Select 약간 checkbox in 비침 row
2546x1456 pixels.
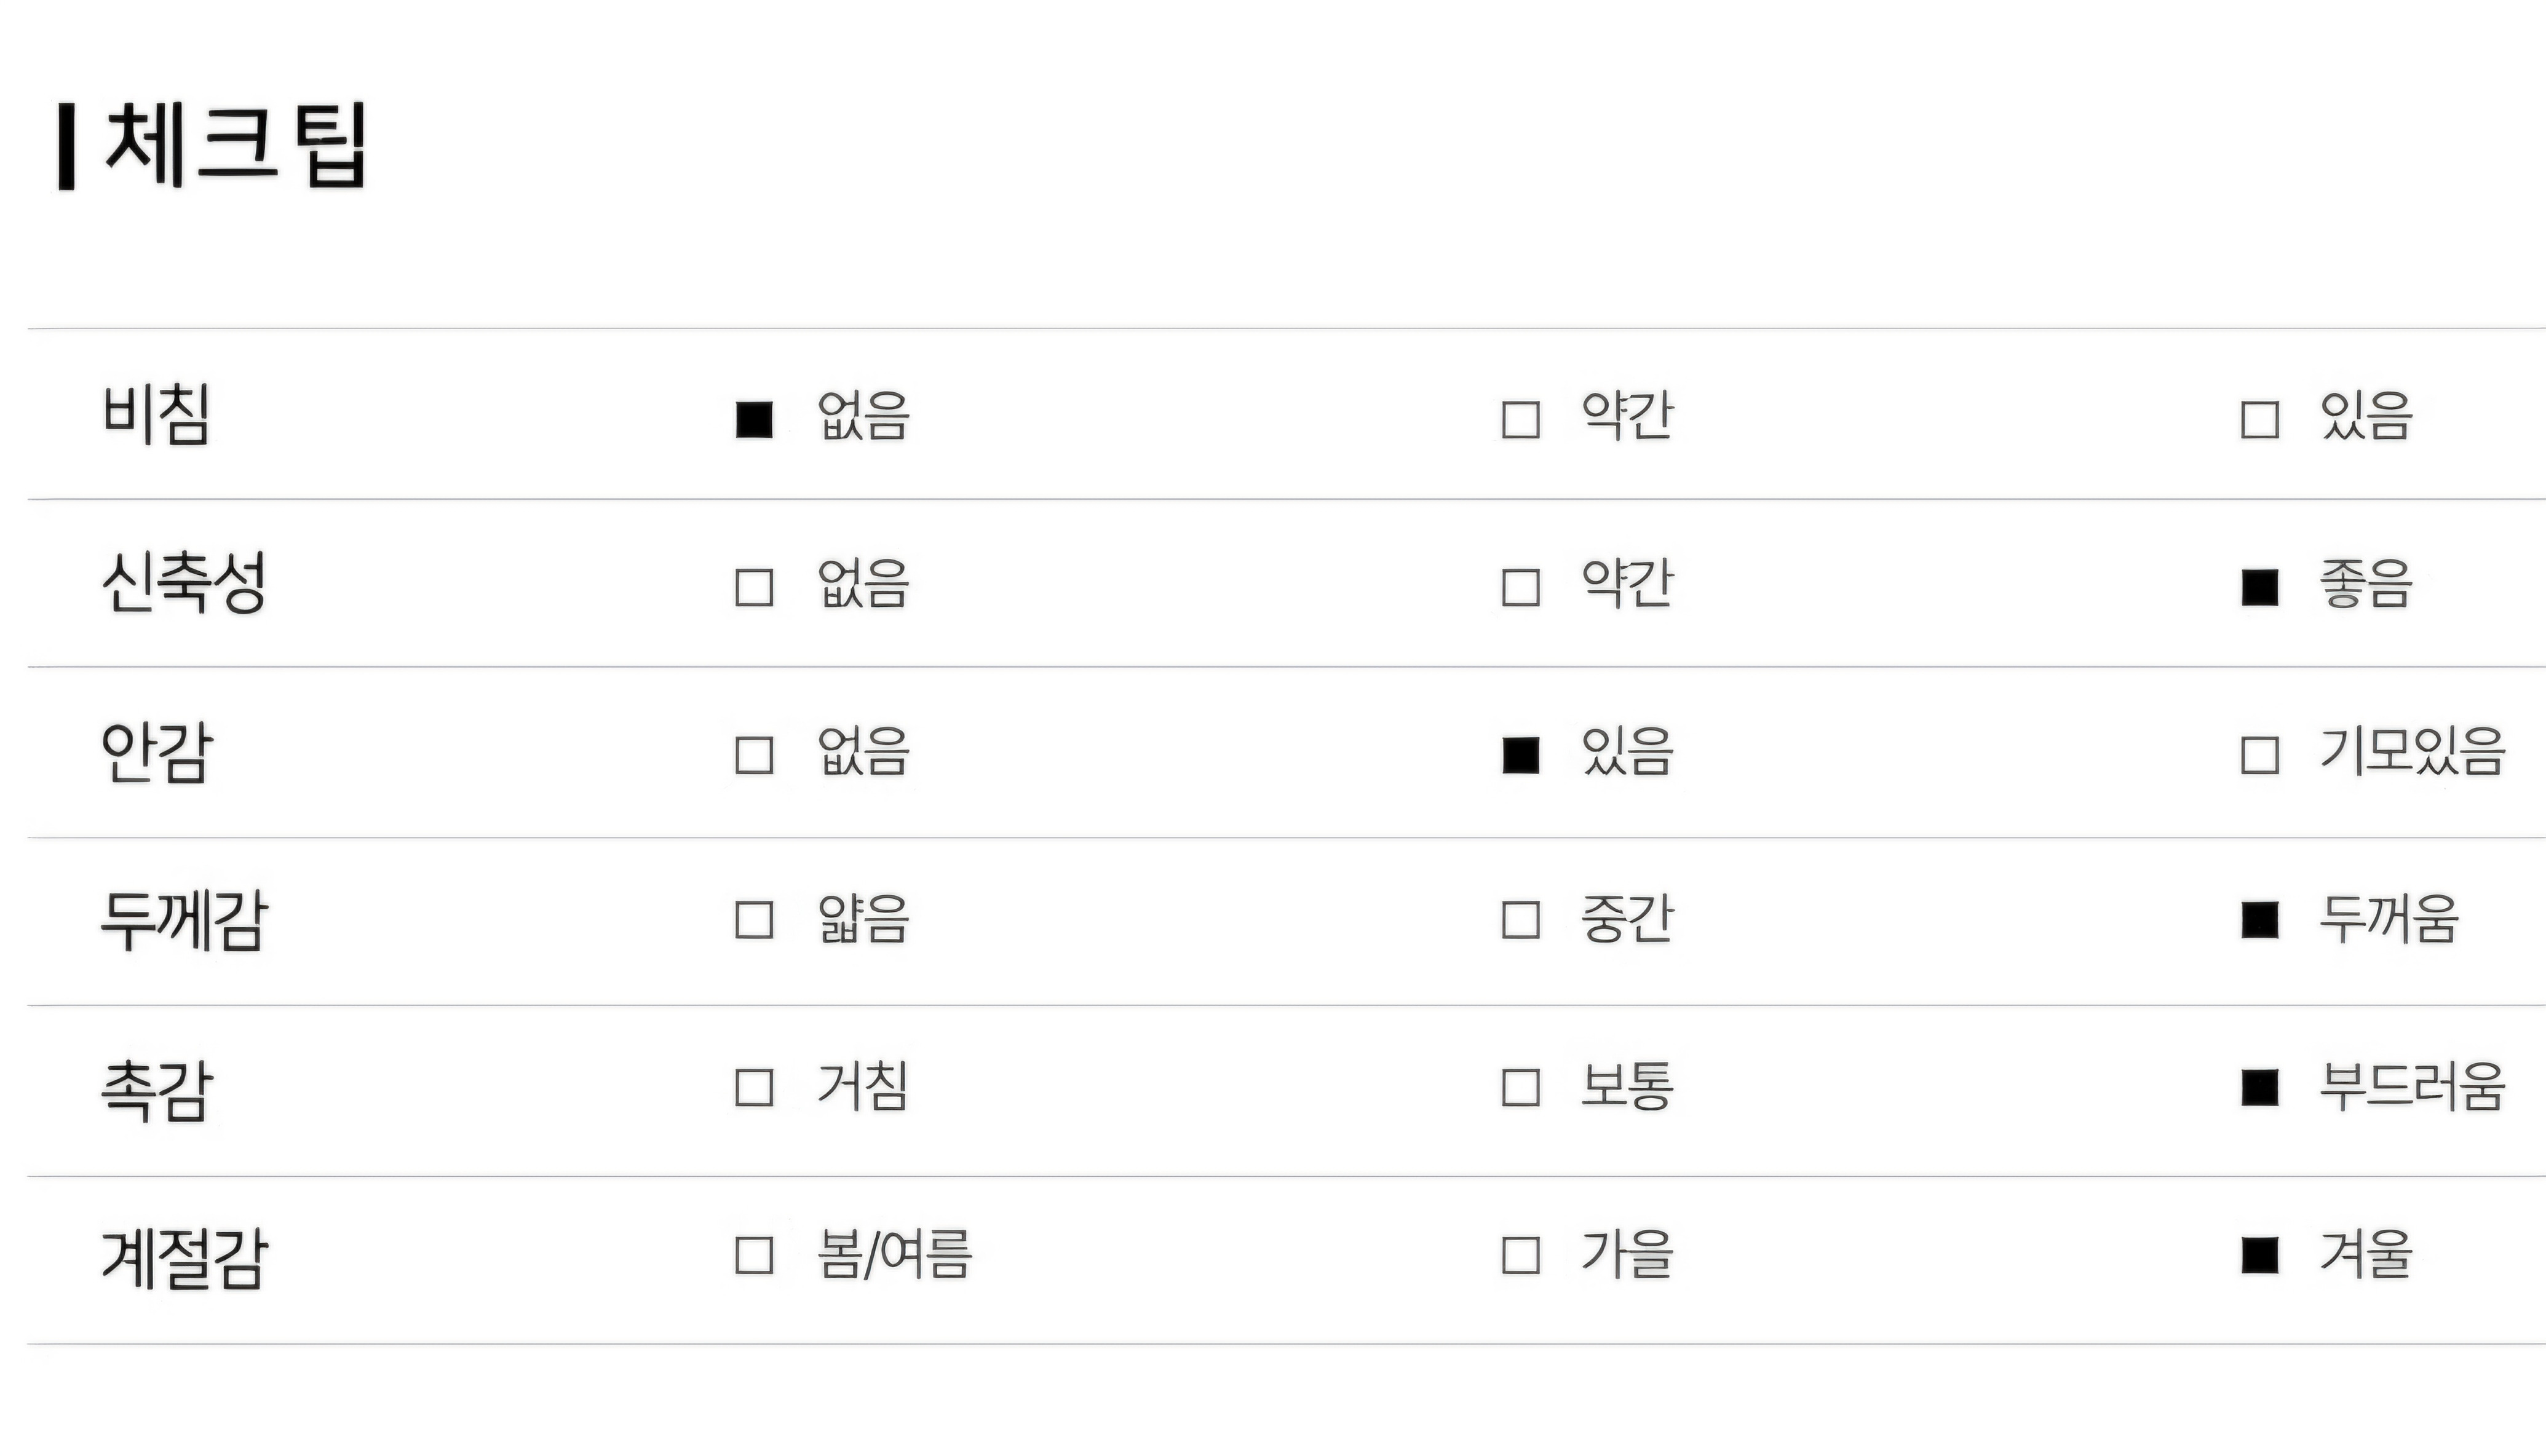point(1520,420)
